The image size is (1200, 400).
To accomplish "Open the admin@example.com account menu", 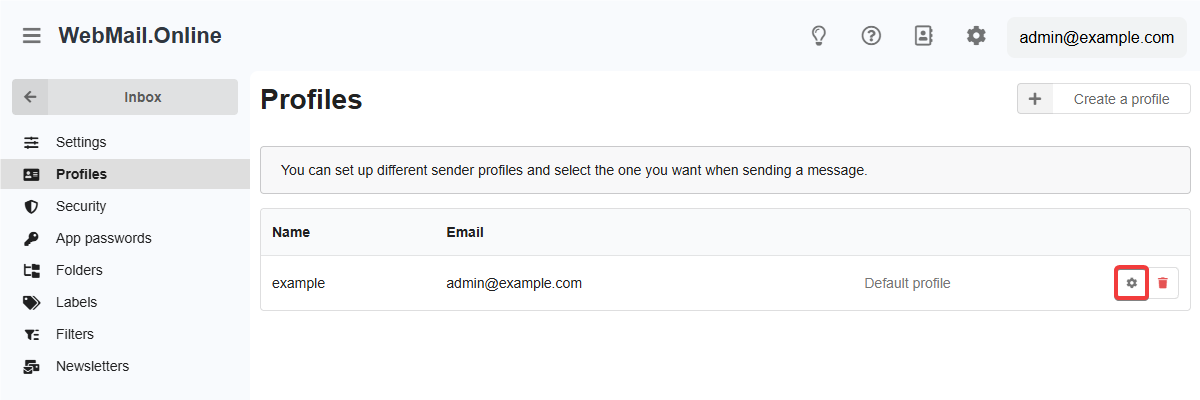I will (1096, 37).
